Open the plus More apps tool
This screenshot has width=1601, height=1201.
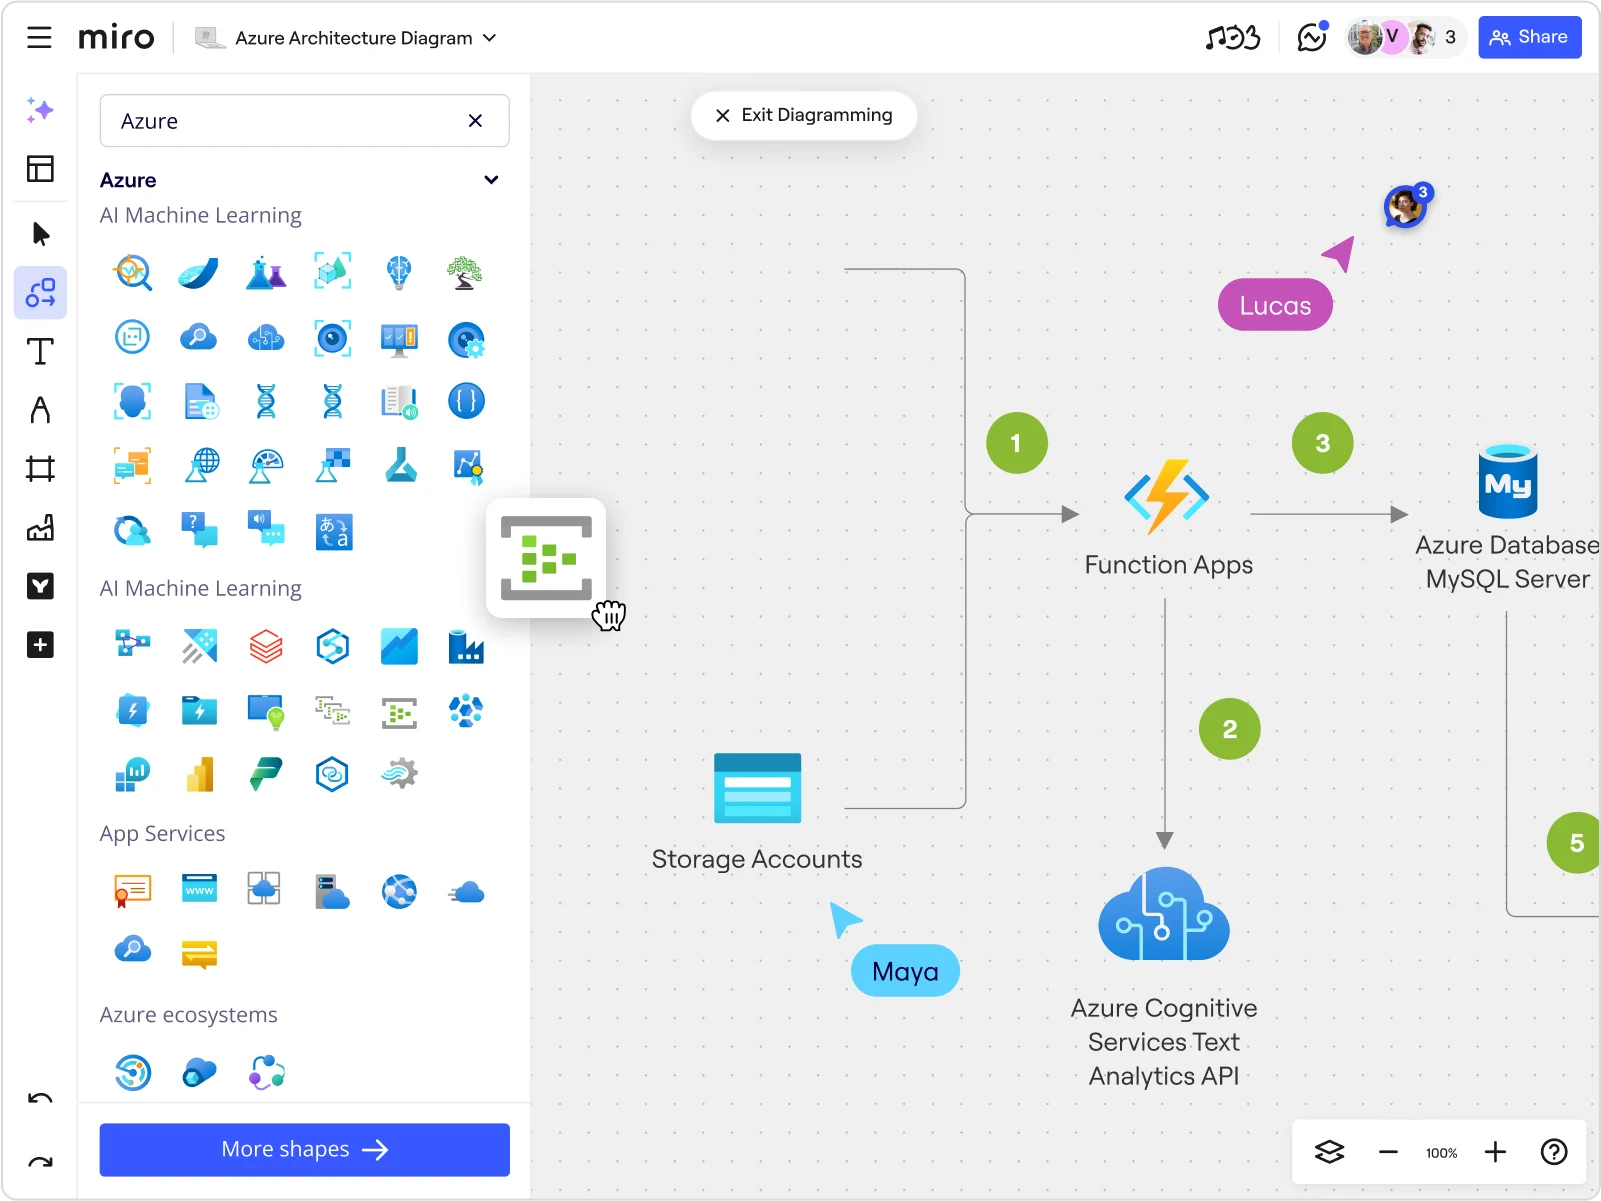click(x=40, y=645)
